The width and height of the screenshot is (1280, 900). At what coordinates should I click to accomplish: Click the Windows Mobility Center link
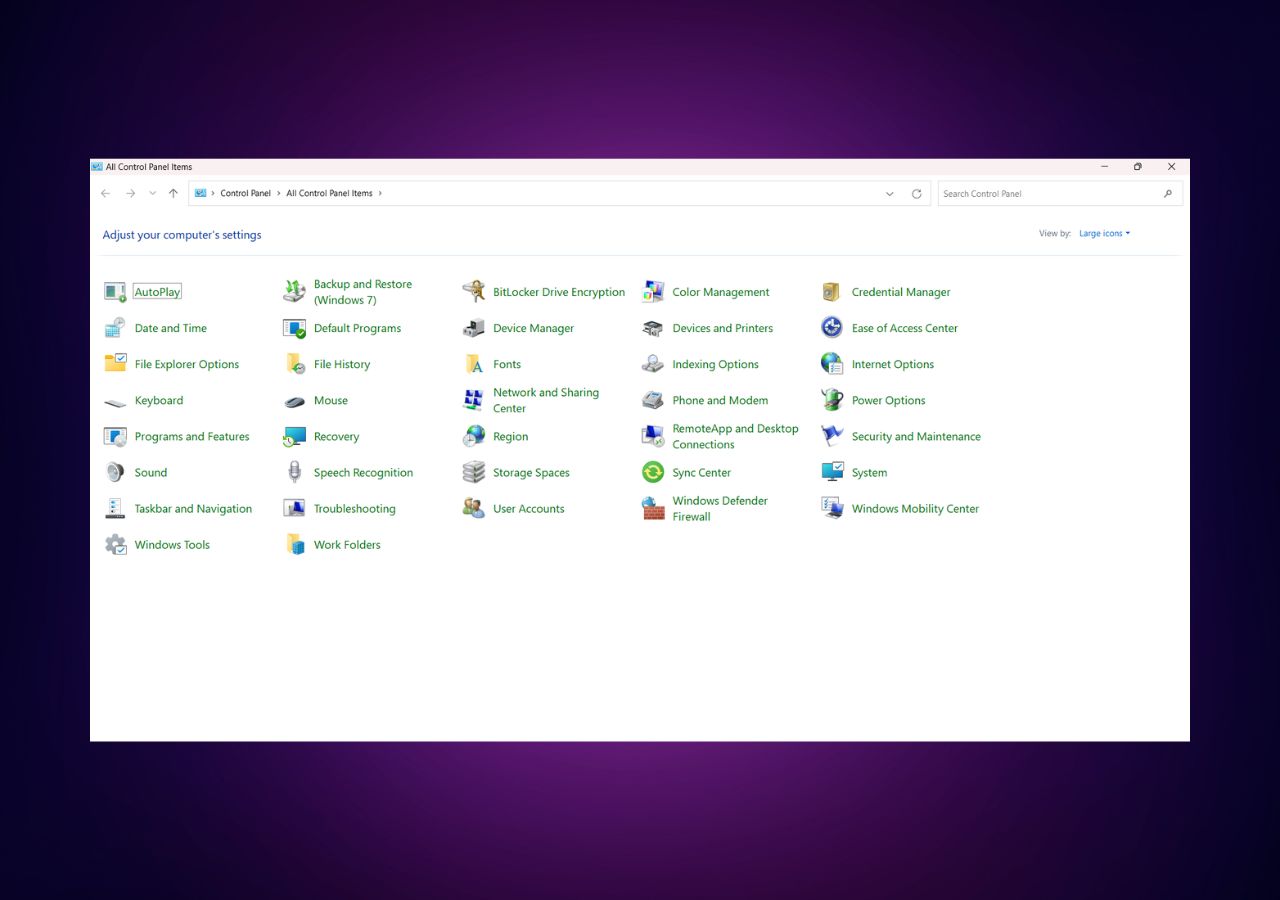[915, 509]
